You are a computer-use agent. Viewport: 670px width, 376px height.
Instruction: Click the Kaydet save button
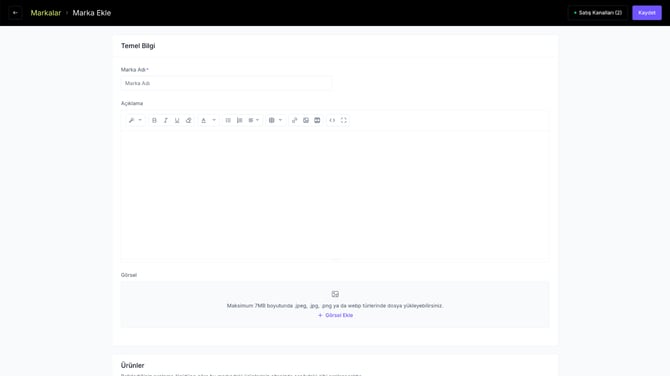coord(646,13)
